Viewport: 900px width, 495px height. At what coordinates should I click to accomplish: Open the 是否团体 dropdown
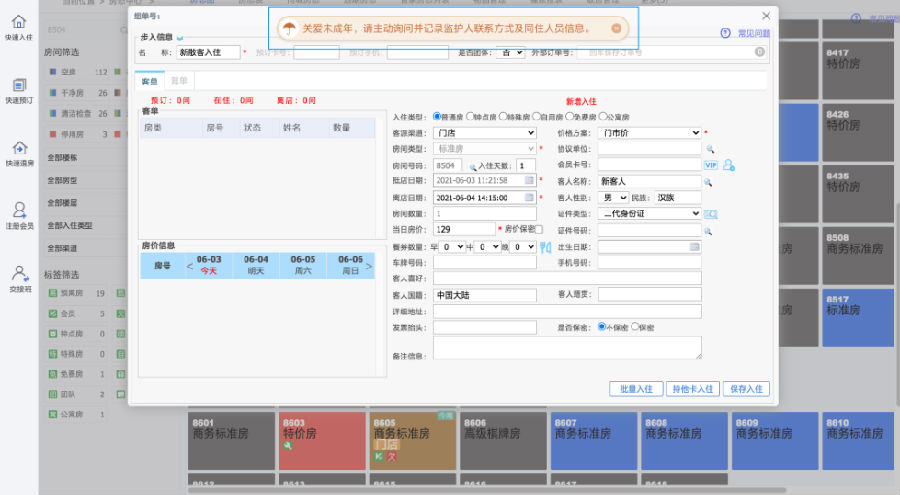[510, 53]
